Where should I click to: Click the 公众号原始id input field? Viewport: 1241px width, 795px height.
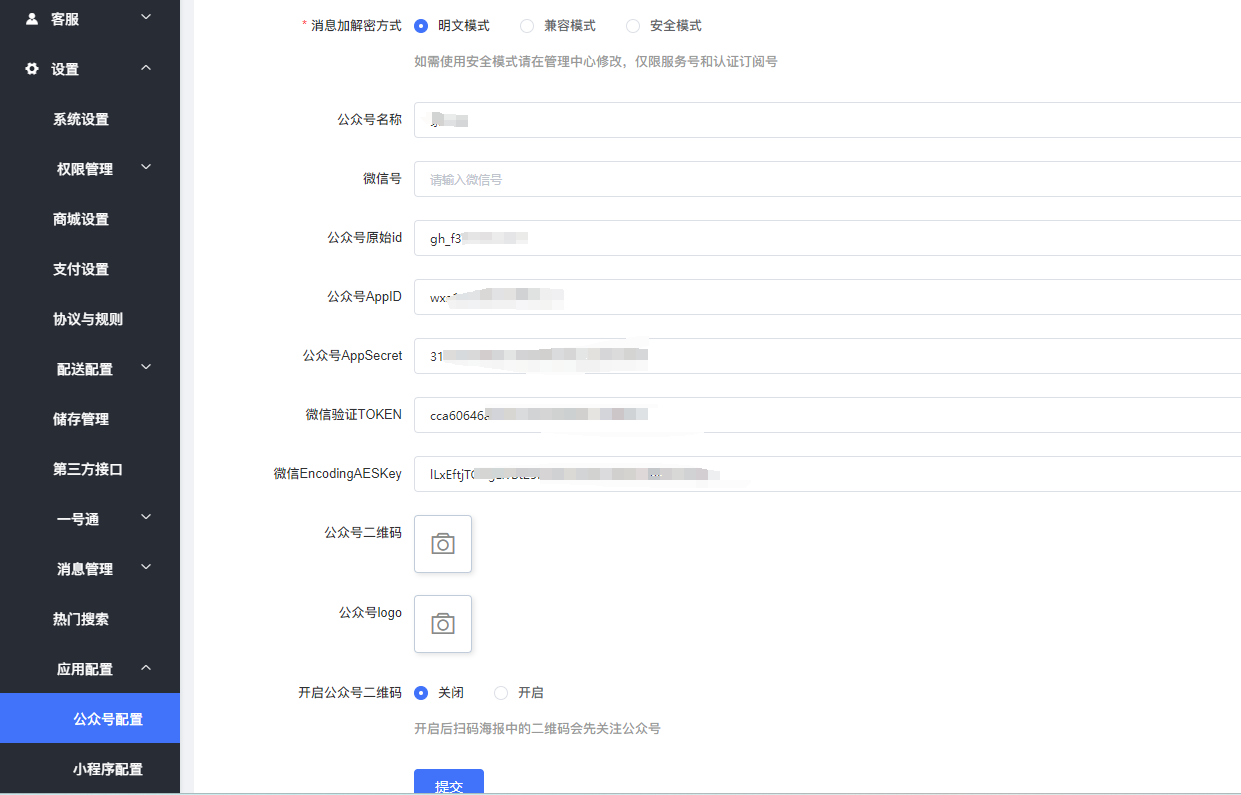coord(827,238)
